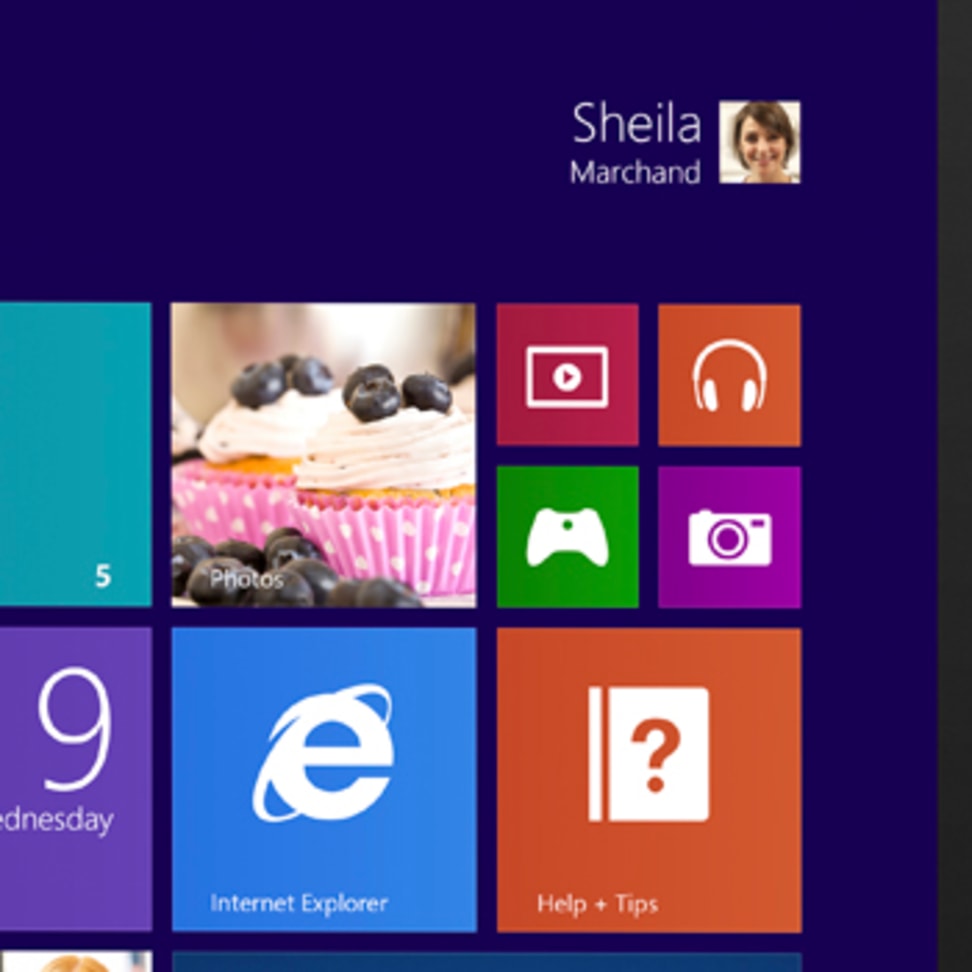
Task: Click the Internet Explorer 'e' logo
Action: 324,752
